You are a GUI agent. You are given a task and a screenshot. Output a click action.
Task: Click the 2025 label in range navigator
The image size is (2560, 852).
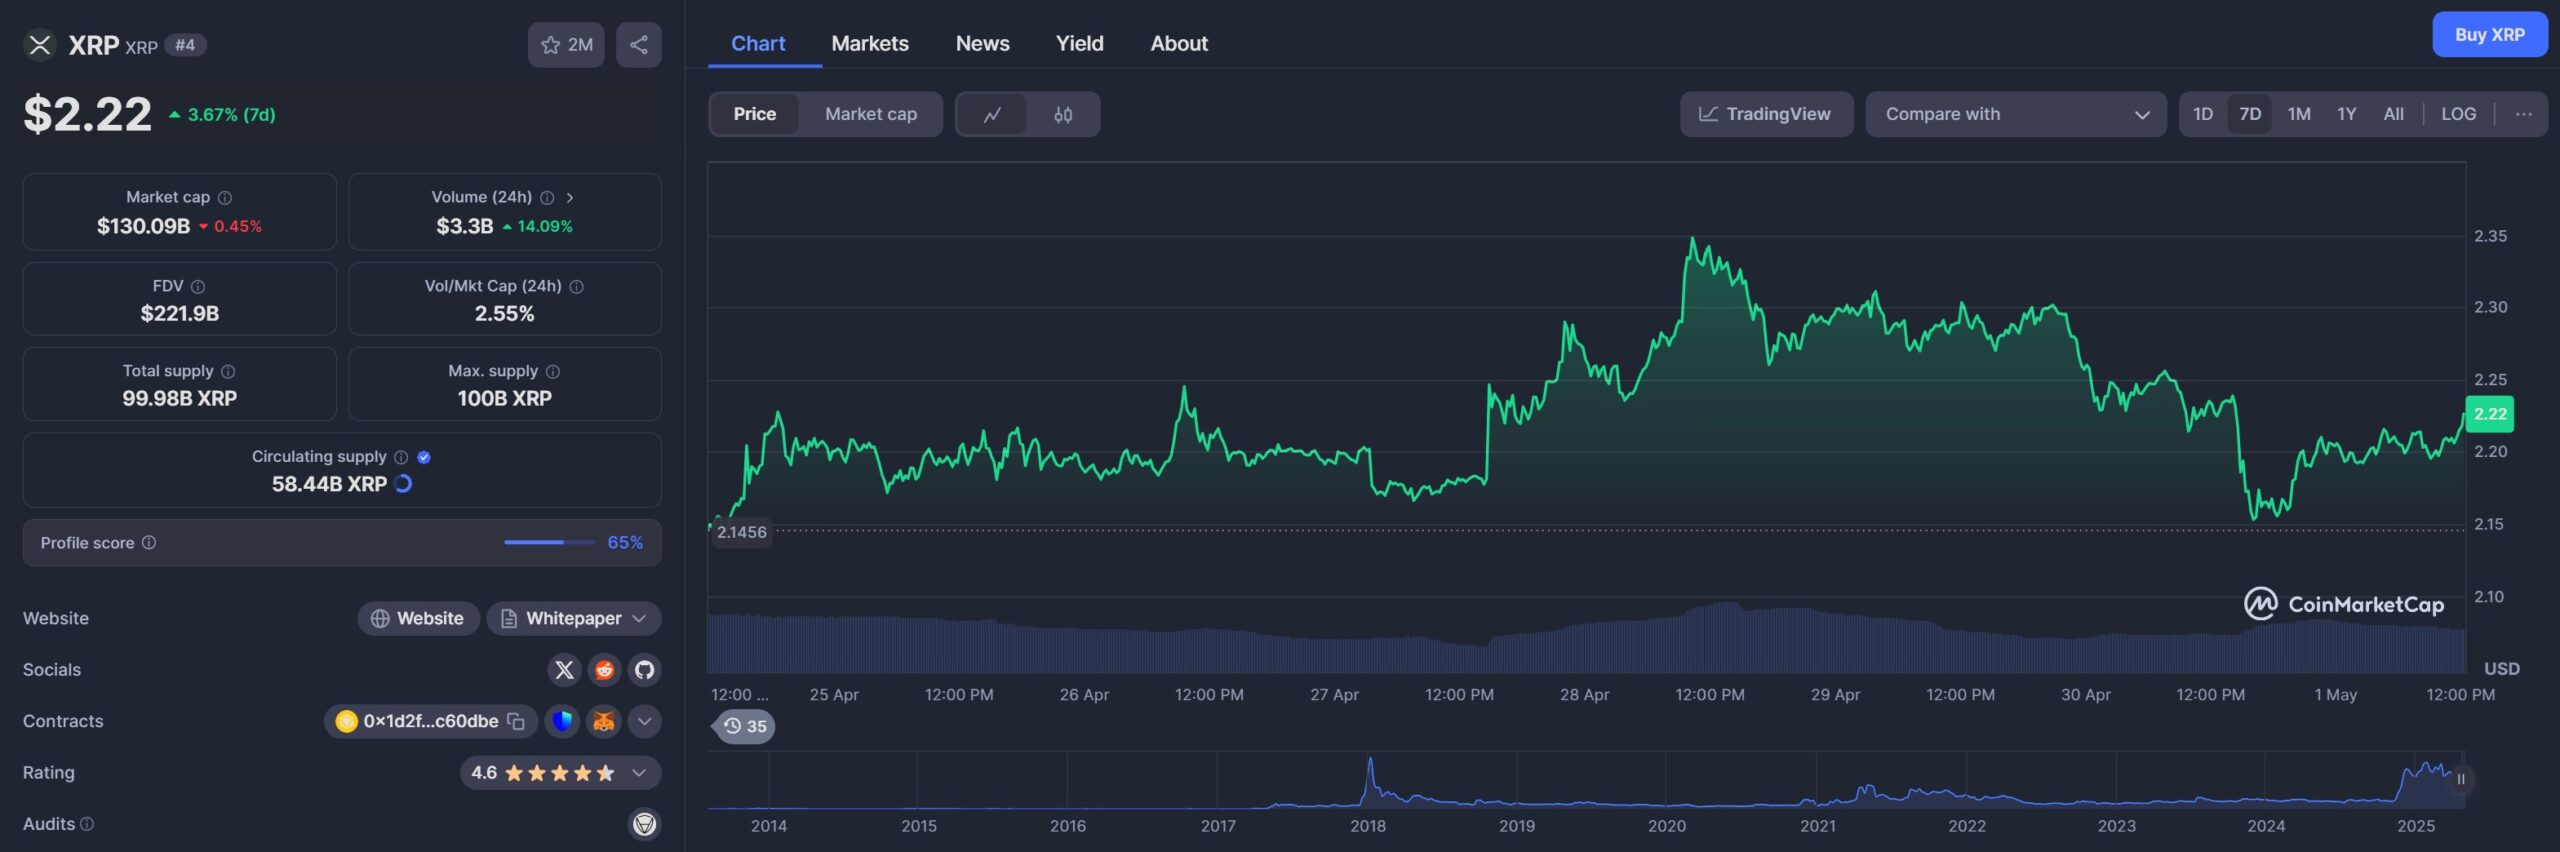coord(2416,827)
